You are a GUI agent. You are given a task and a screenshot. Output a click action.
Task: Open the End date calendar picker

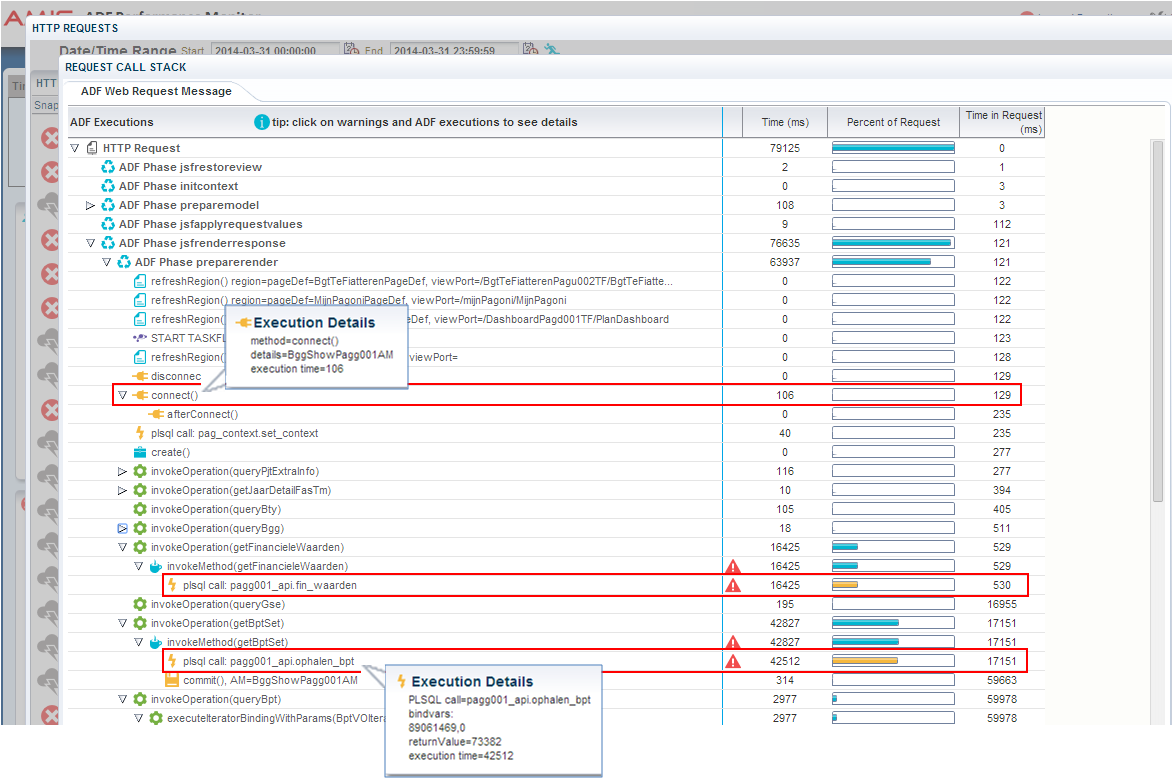[x=529, y=47]
